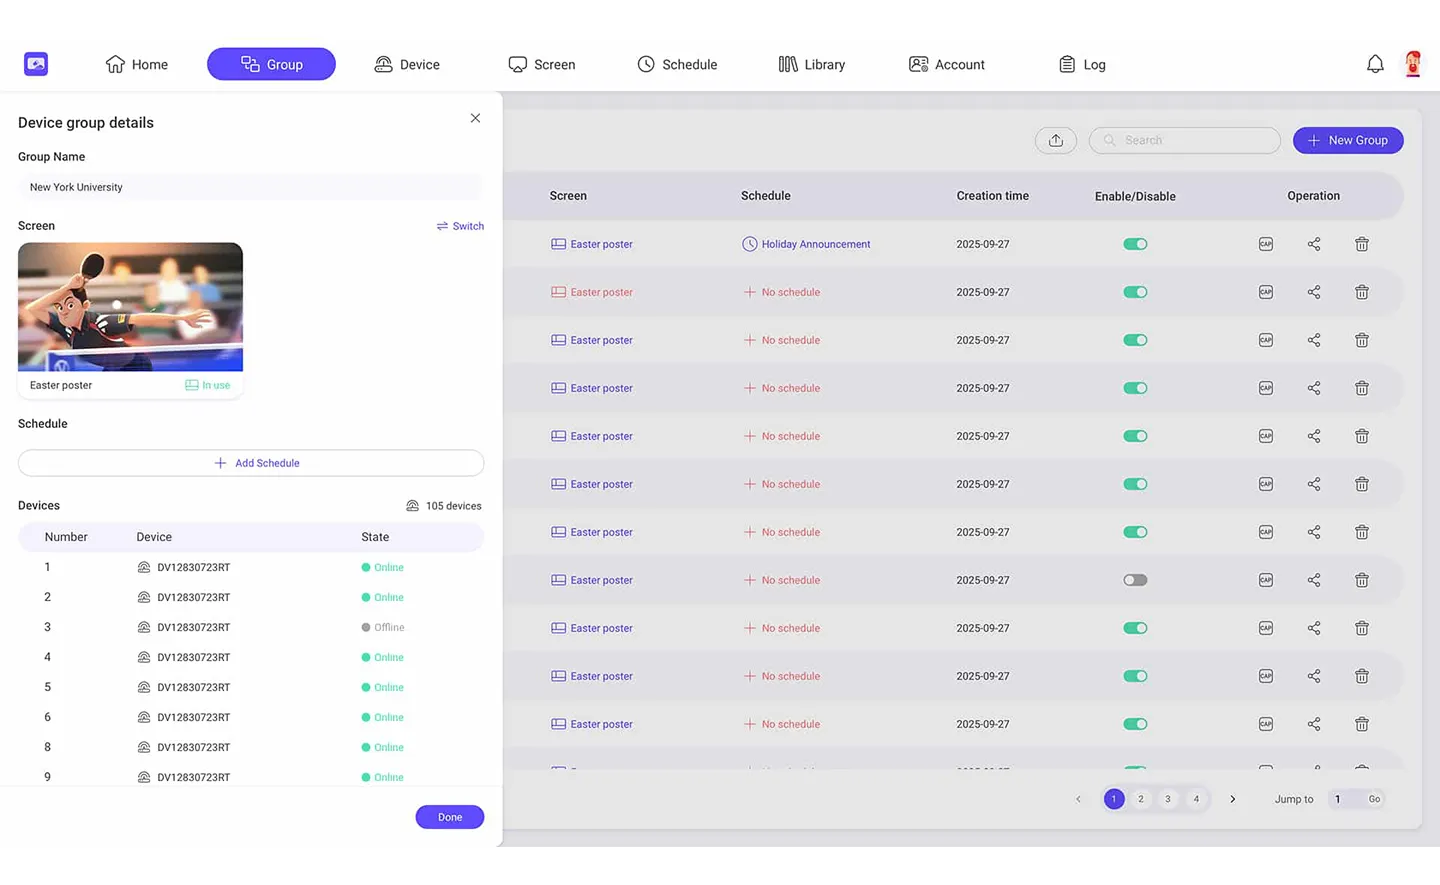
Task: Delete the Holiday Announcement row with trash icon
Action: point(1361,244)
